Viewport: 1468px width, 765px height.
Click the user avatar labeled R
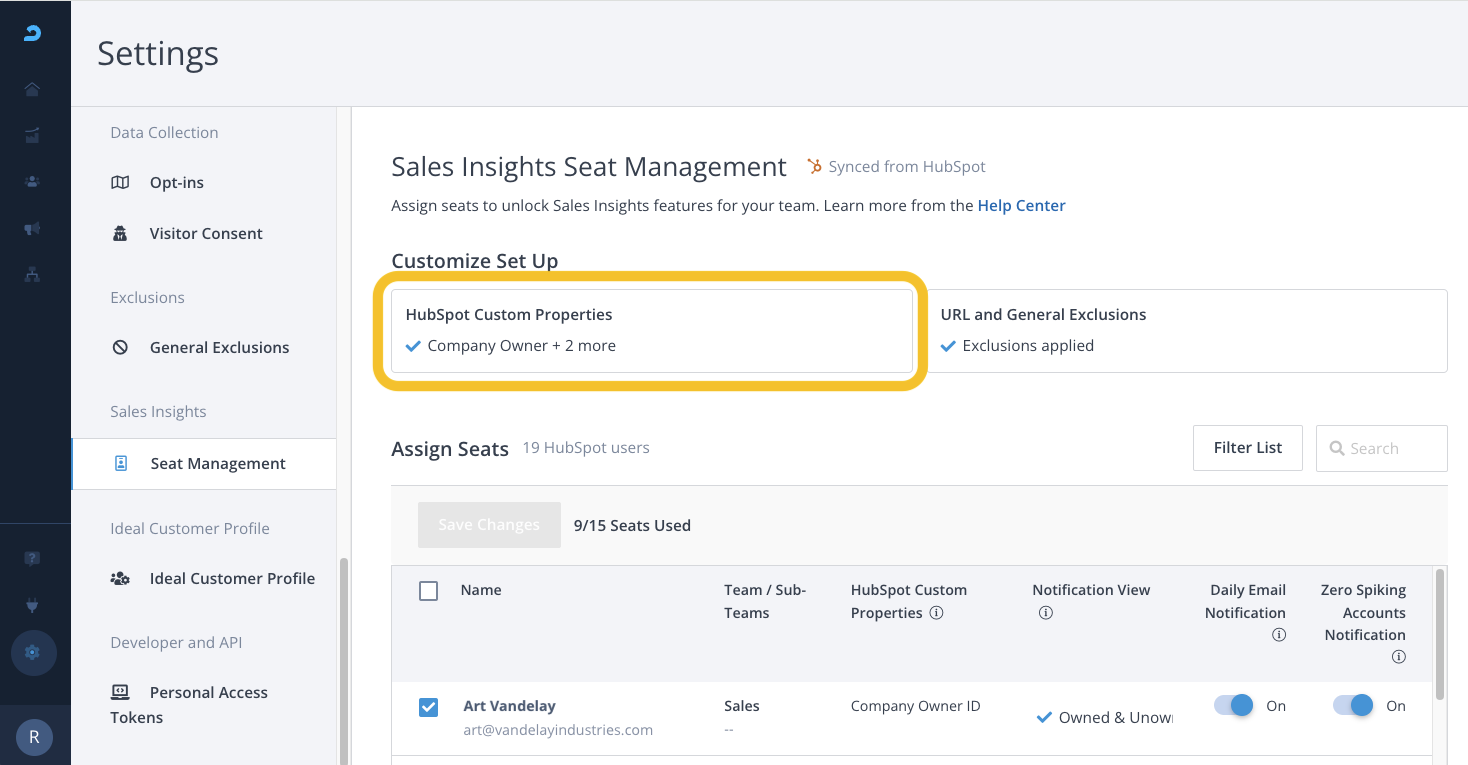click(x=34, y=737)
